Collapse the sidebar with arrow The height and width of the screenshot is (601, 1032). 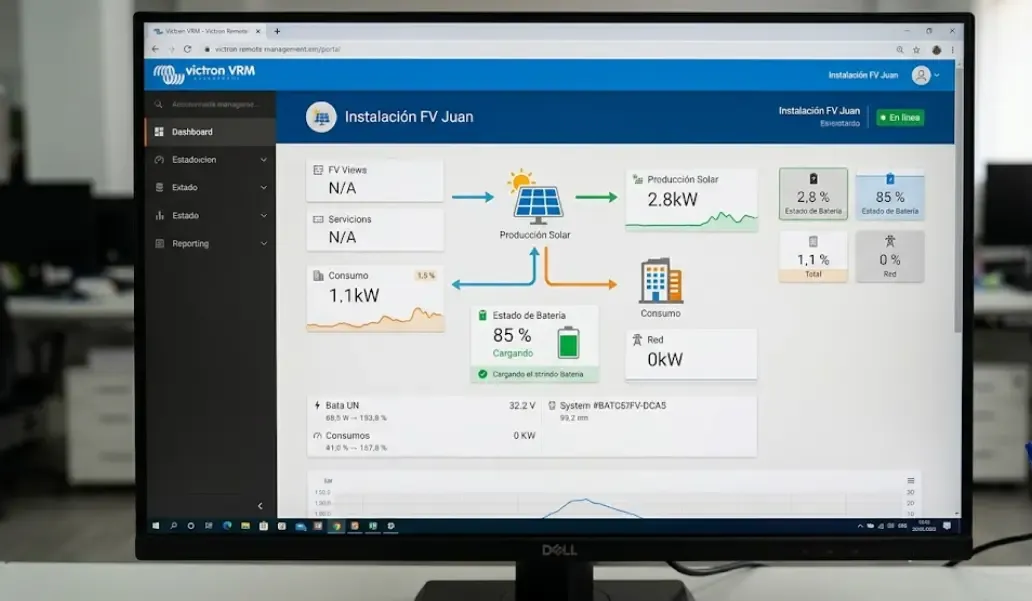point(260,506)
